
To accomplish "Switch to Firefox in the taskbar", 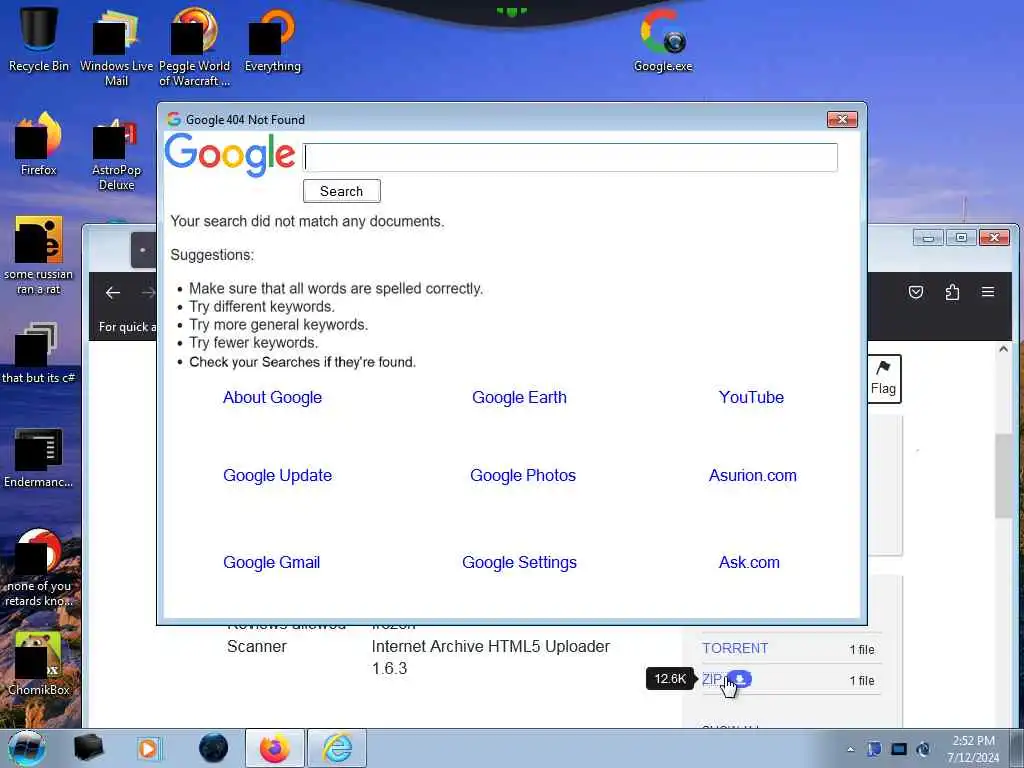I will (275, 748).
